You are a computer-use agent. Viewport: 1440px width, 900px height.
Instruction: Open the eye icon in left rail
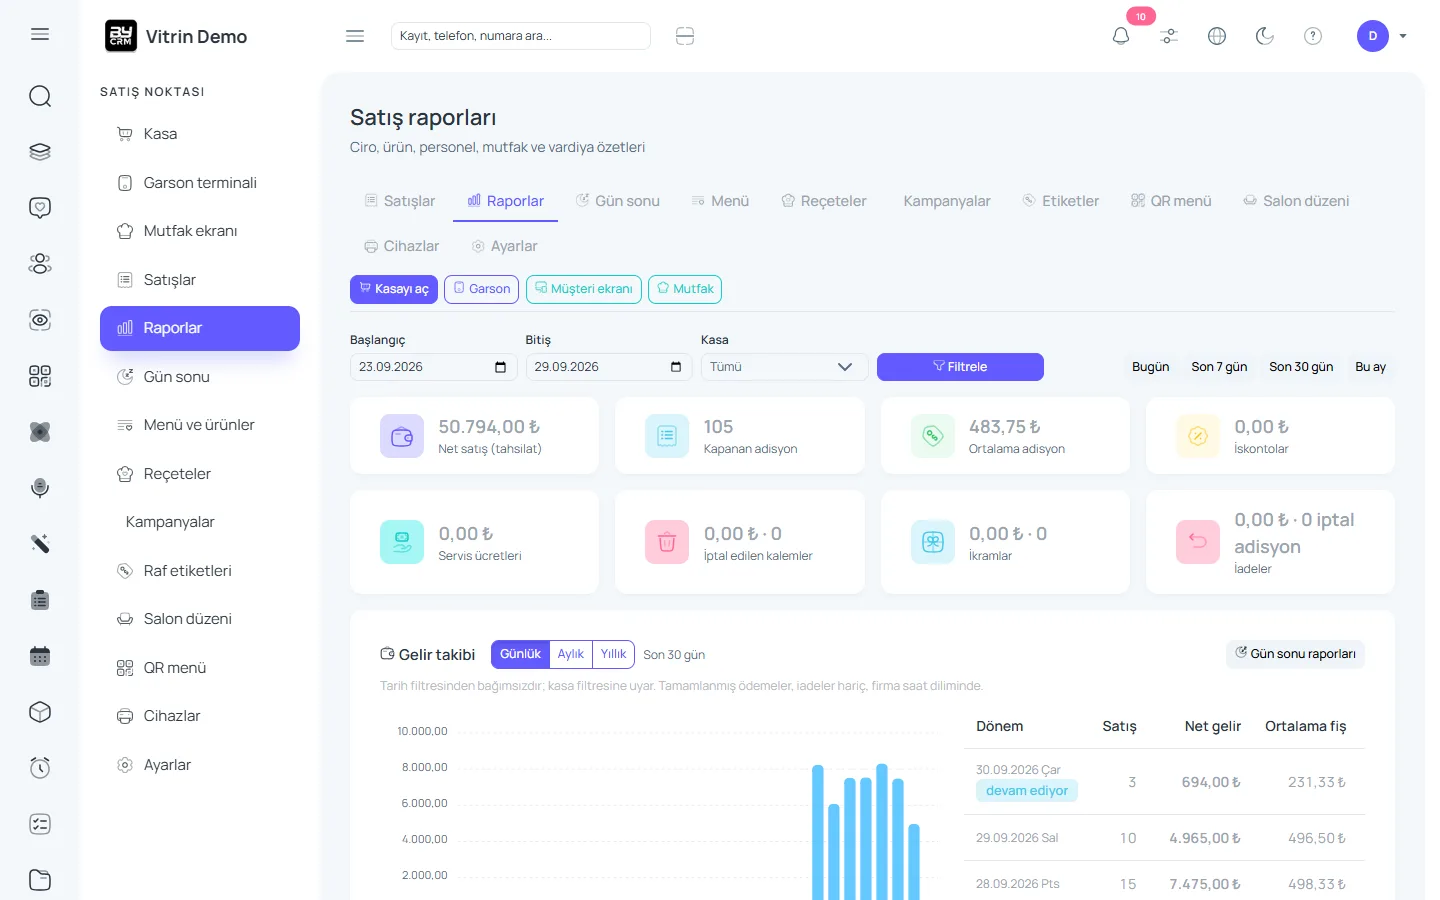point(40,320)
